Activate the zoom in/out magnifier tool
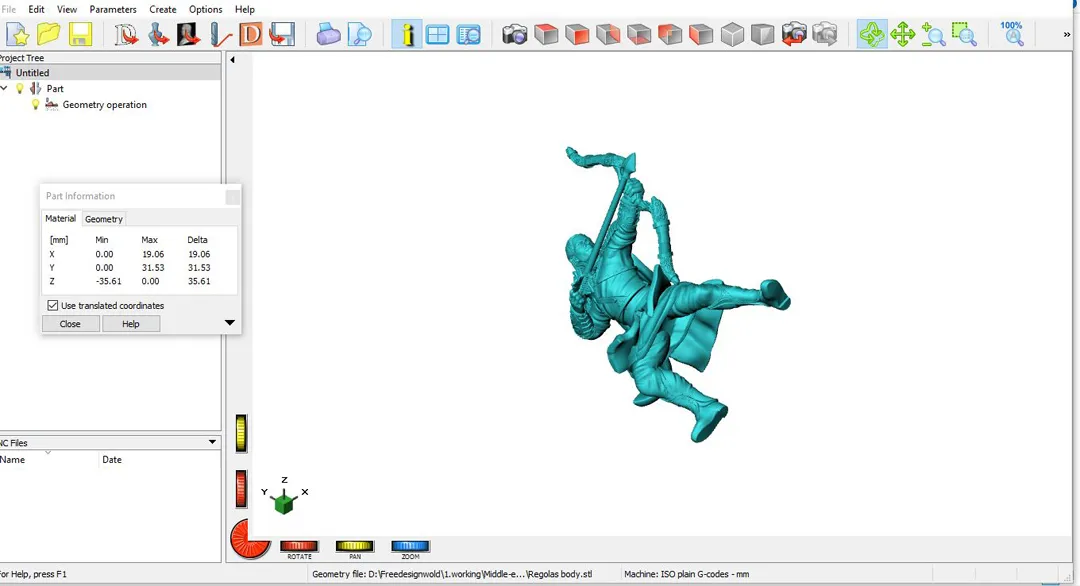 pos(933,34)
